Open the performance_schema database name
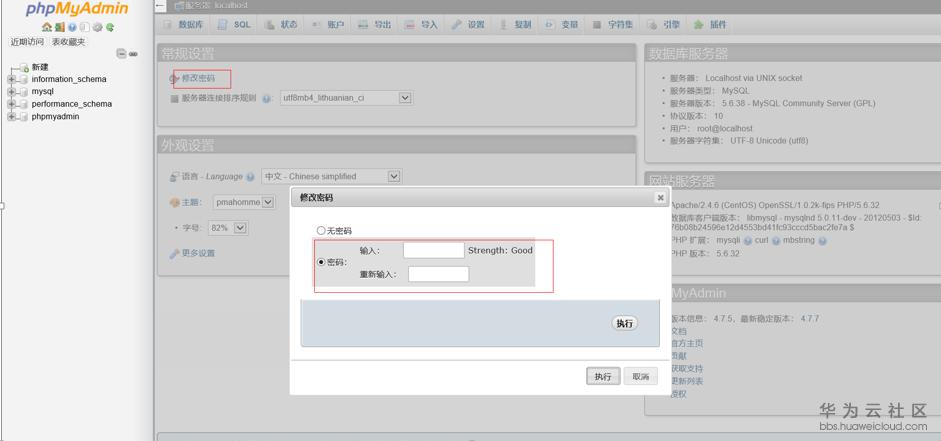Image resolution: width=941 pixels, height=441 pixels. point(71,104)
